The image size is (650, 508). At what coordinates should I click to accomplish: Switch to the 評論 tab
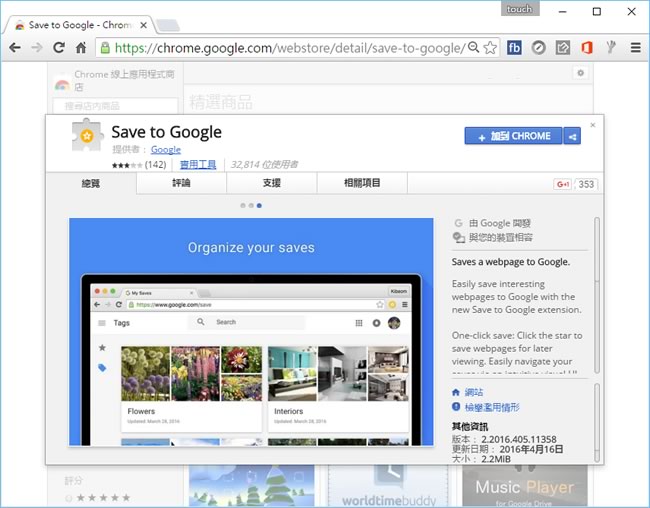coord(181,183)
